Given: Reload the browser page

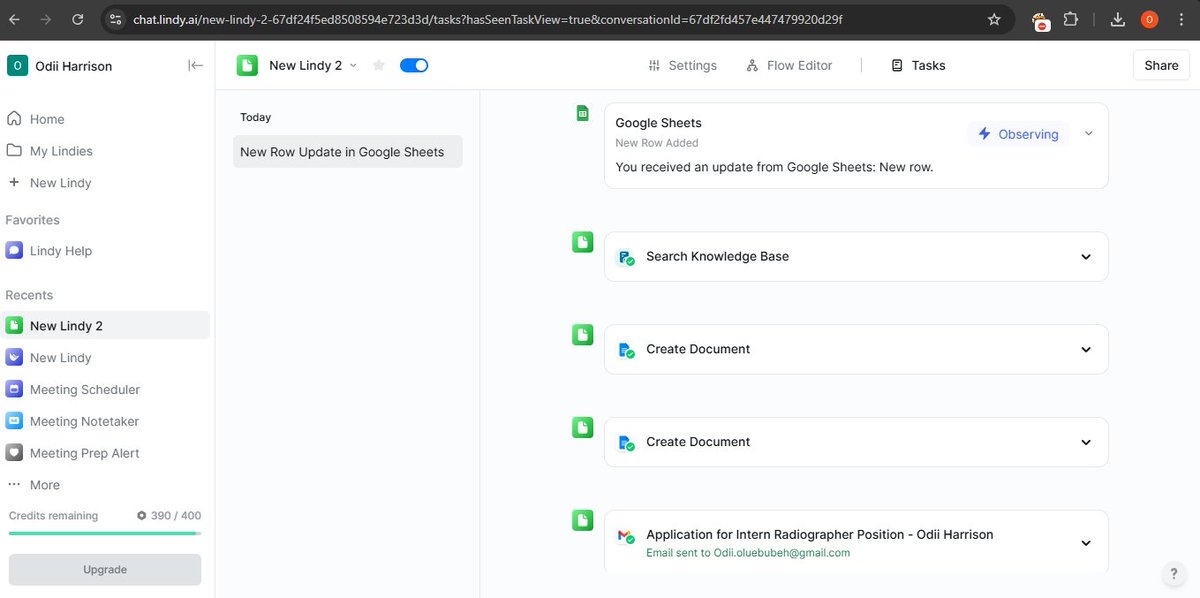Looking at the screenshot, I should [x=79, y=19].
